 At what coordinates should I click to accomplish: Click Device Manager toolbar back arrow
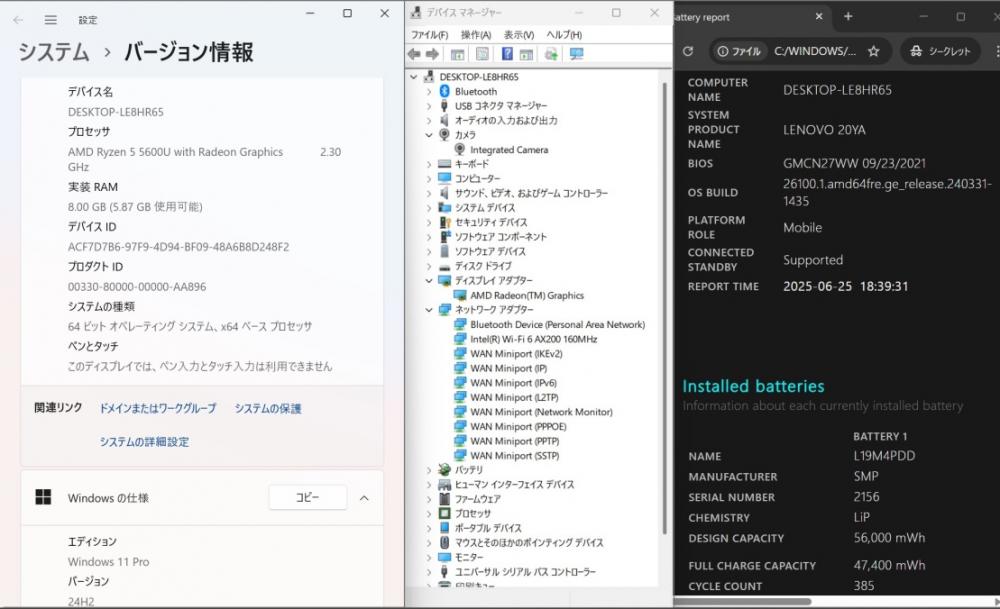click(414, 54)
